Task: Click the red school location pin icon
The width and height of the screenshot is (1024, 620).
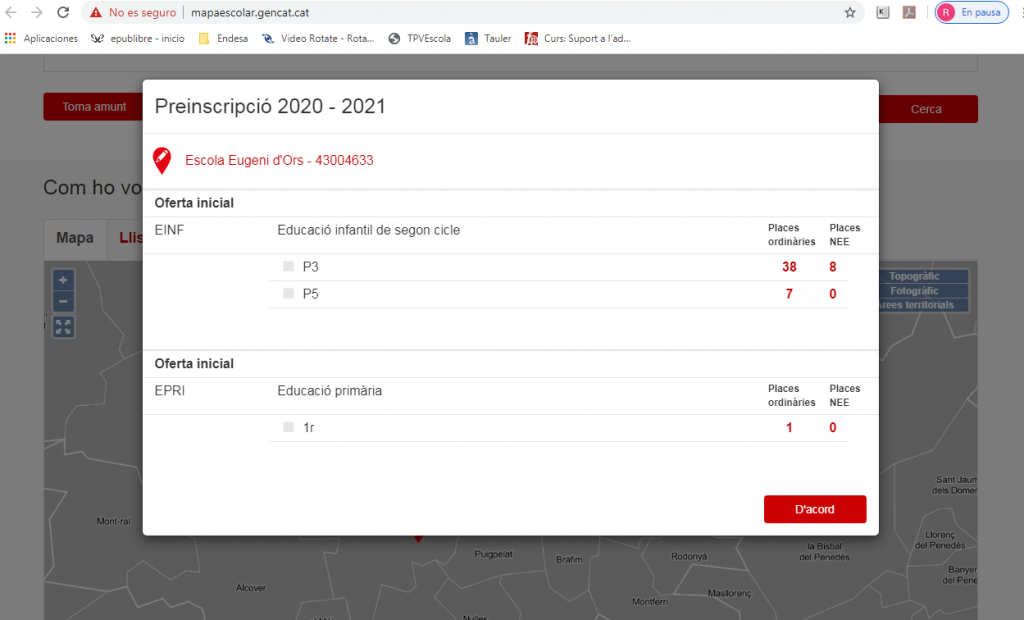Action: pyautogui.click(x=162, y=160)
